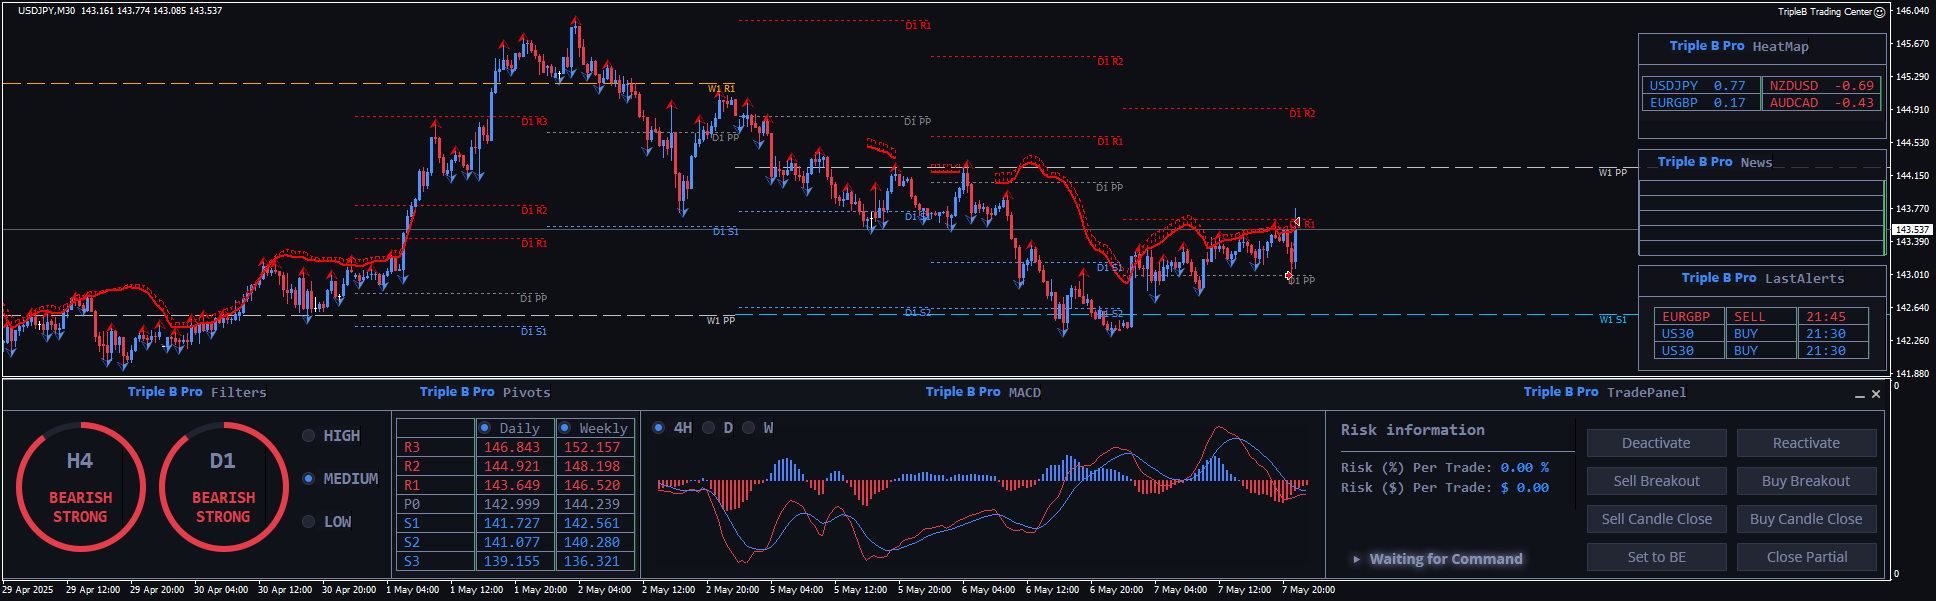
Task: Click the D1 bearish strength gauge
Action: [223, 487]
